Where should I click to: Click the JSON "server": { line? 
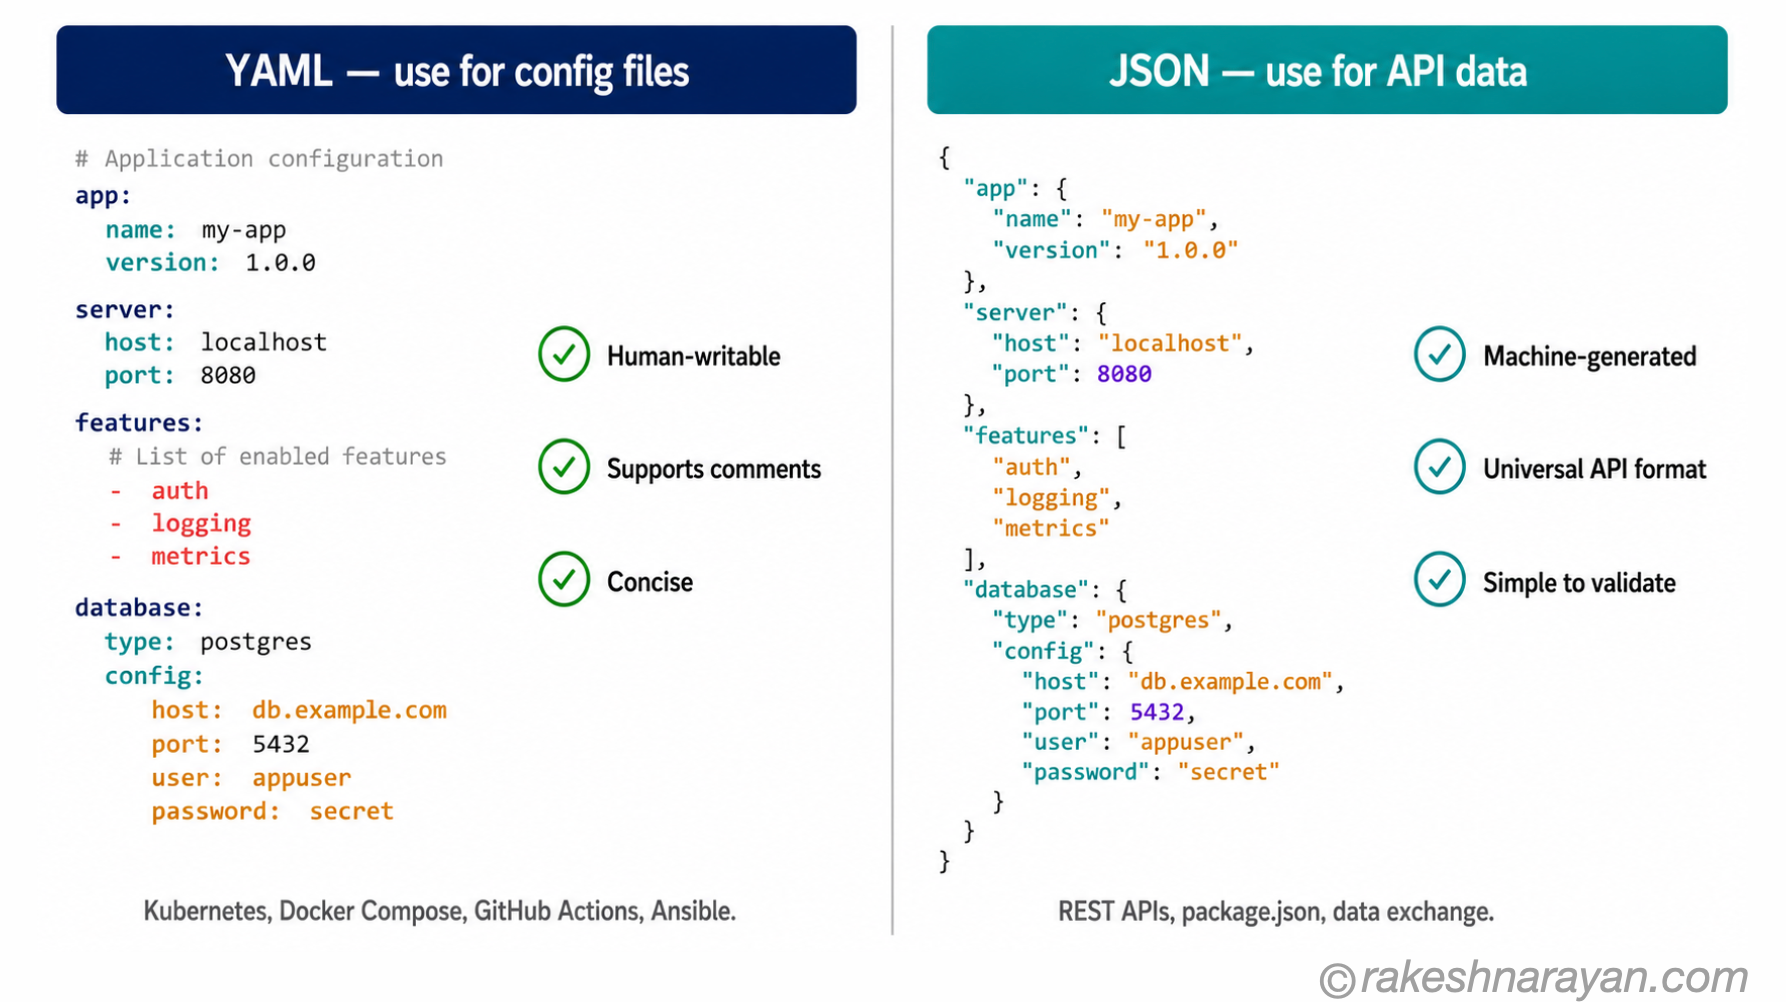coord(1035,312)
